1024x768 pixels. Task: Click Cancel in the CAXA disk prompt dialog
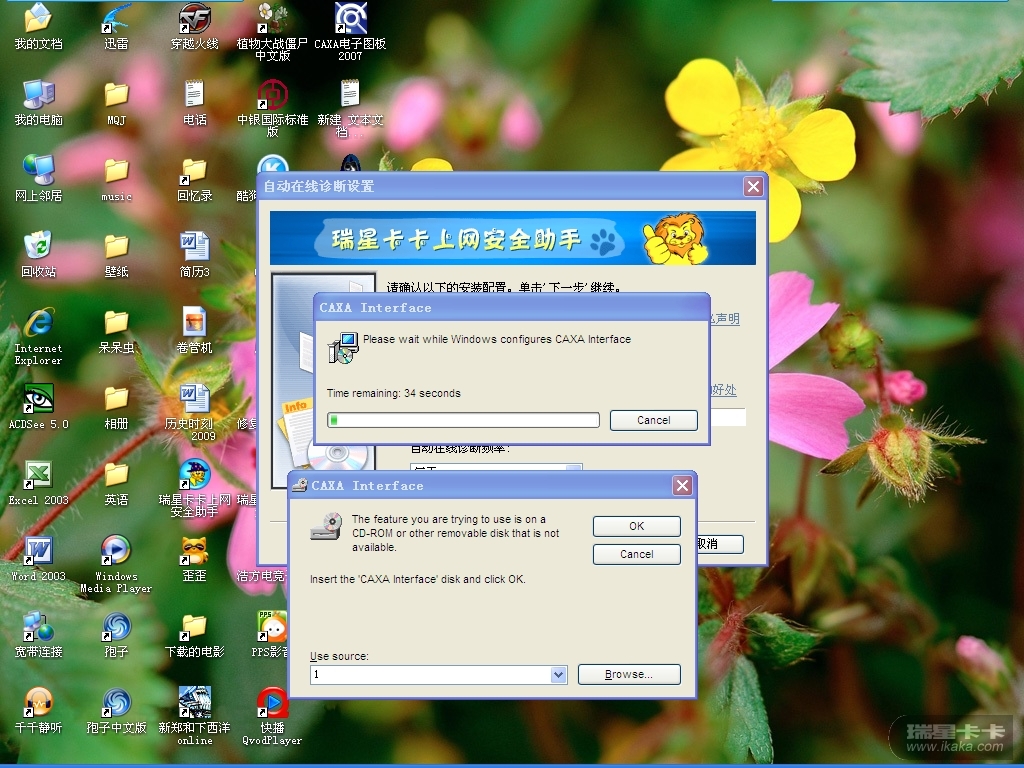[637, 554]
